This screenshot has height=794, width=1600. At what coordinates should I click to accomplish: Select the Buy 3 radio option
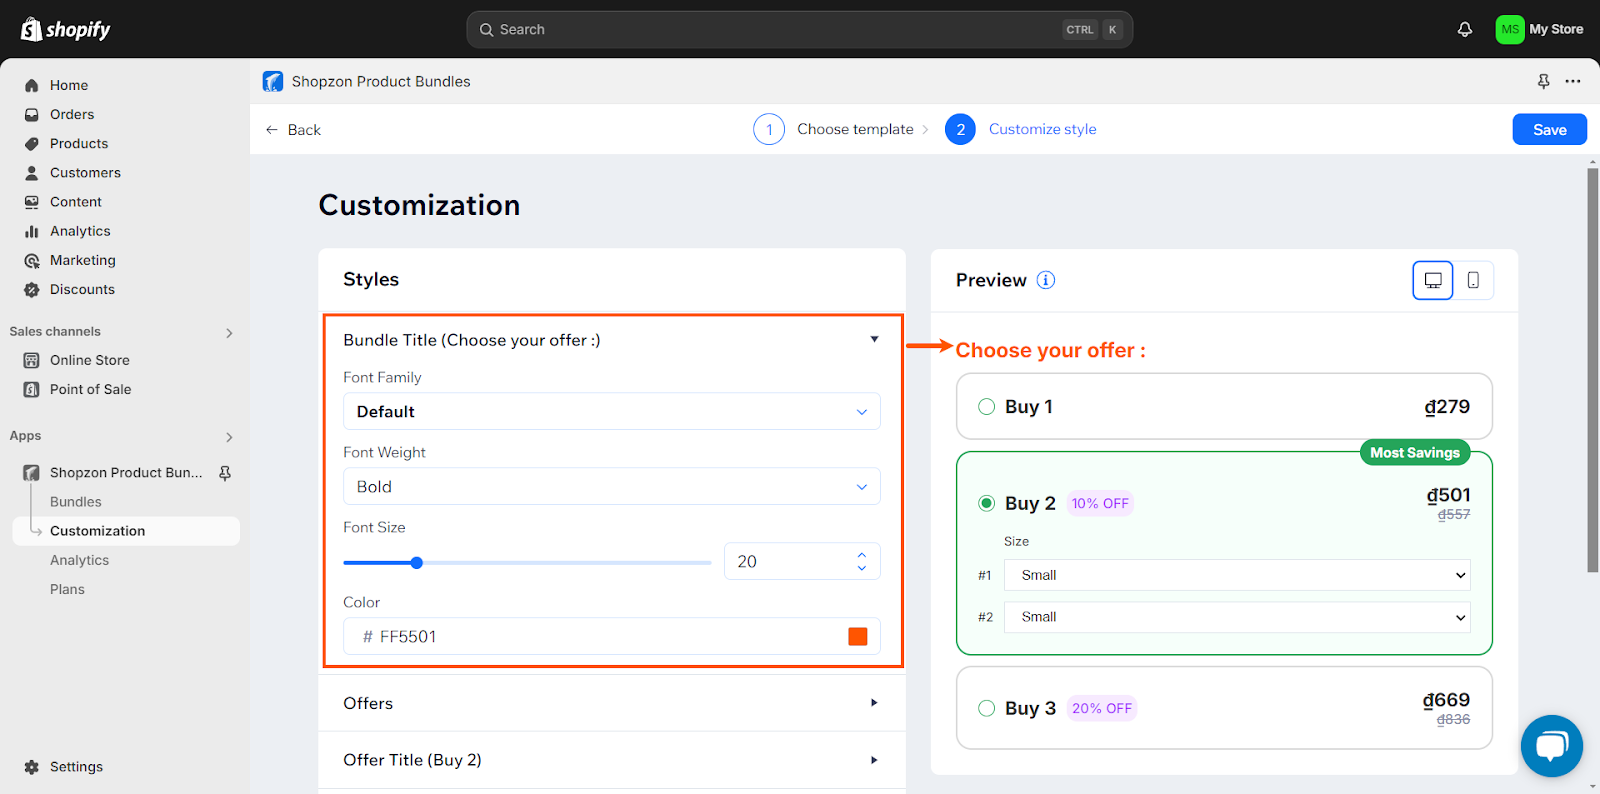coord(987,708)
